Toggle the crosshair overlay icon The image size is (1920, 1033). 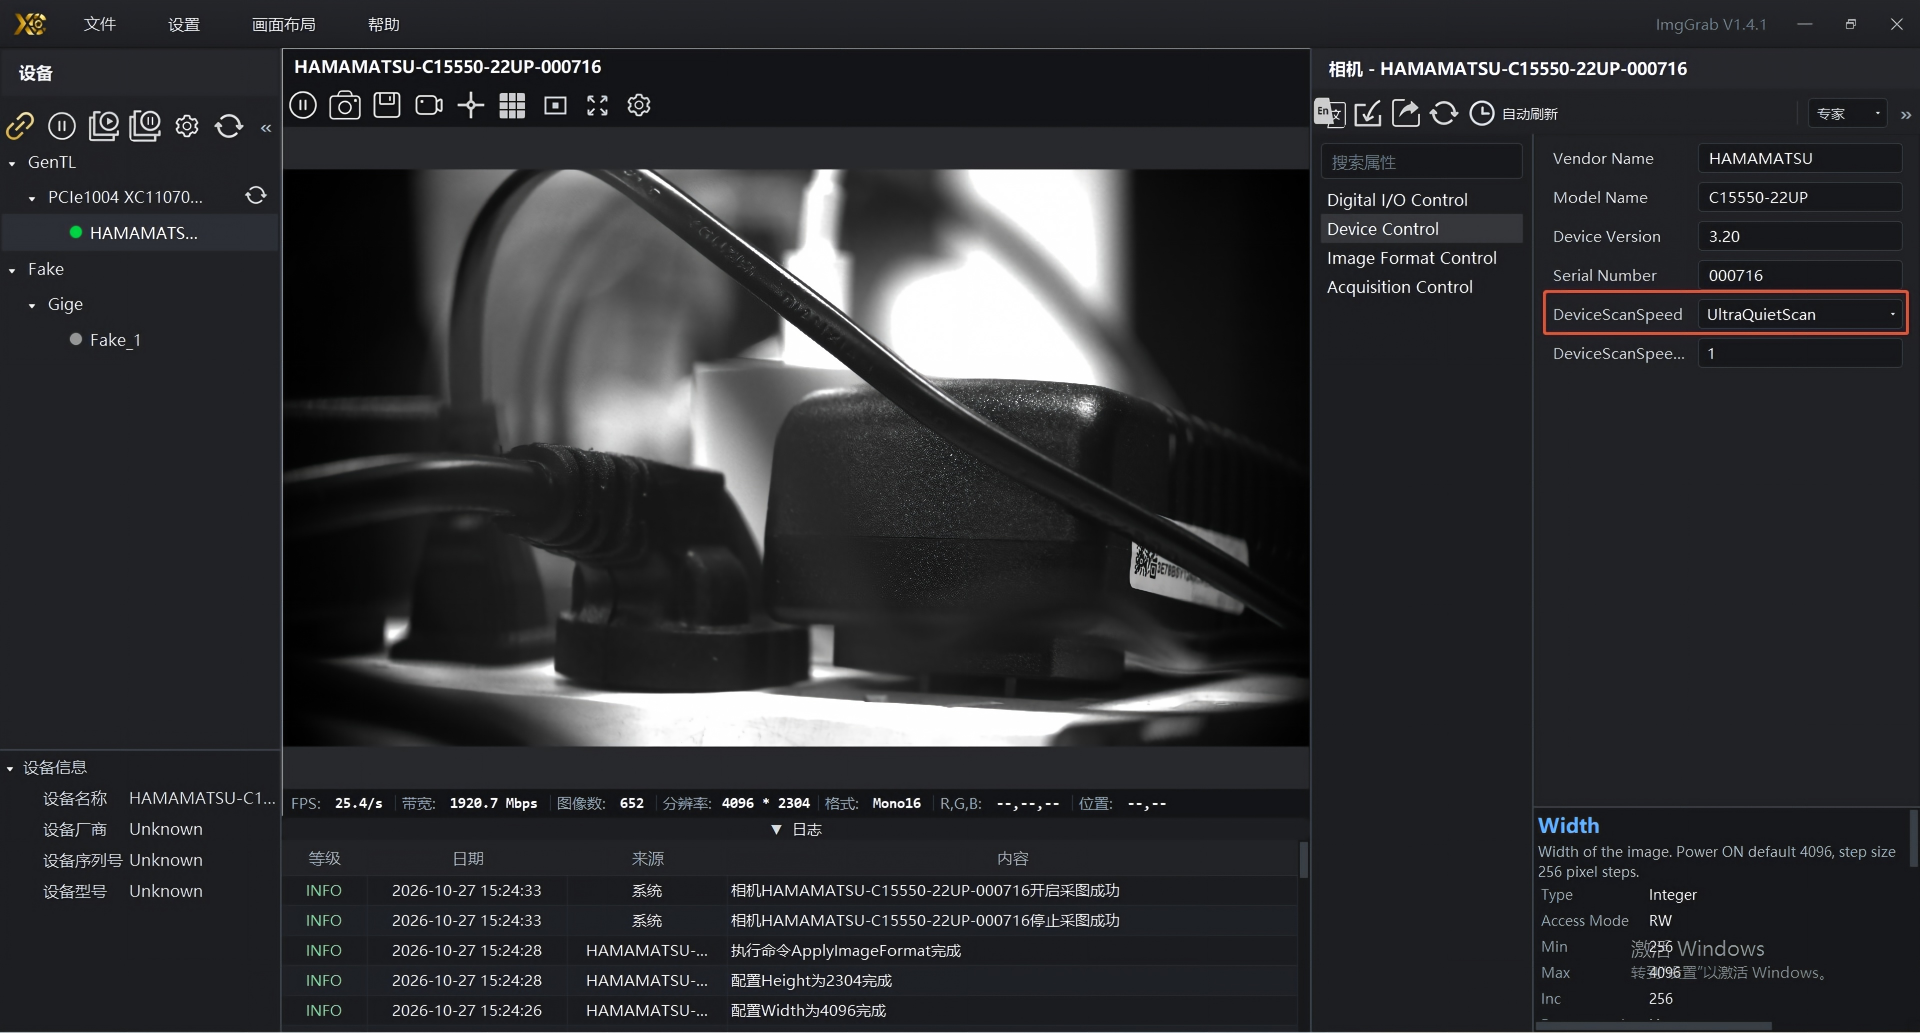tap(471, 105)
